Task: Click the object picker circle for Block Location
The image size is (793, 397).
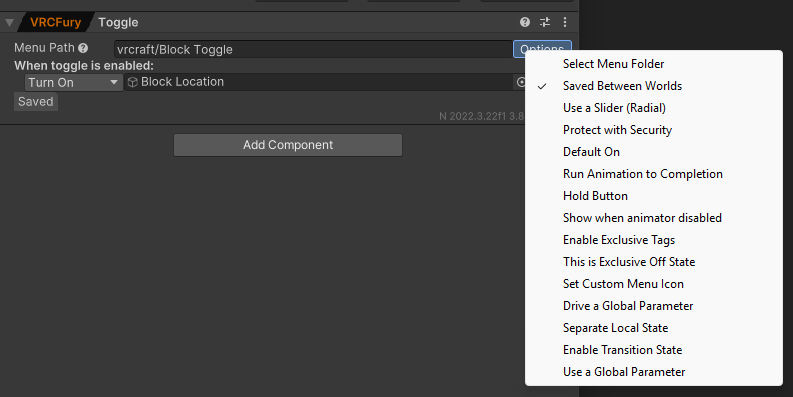Action: tap(520, 82)
